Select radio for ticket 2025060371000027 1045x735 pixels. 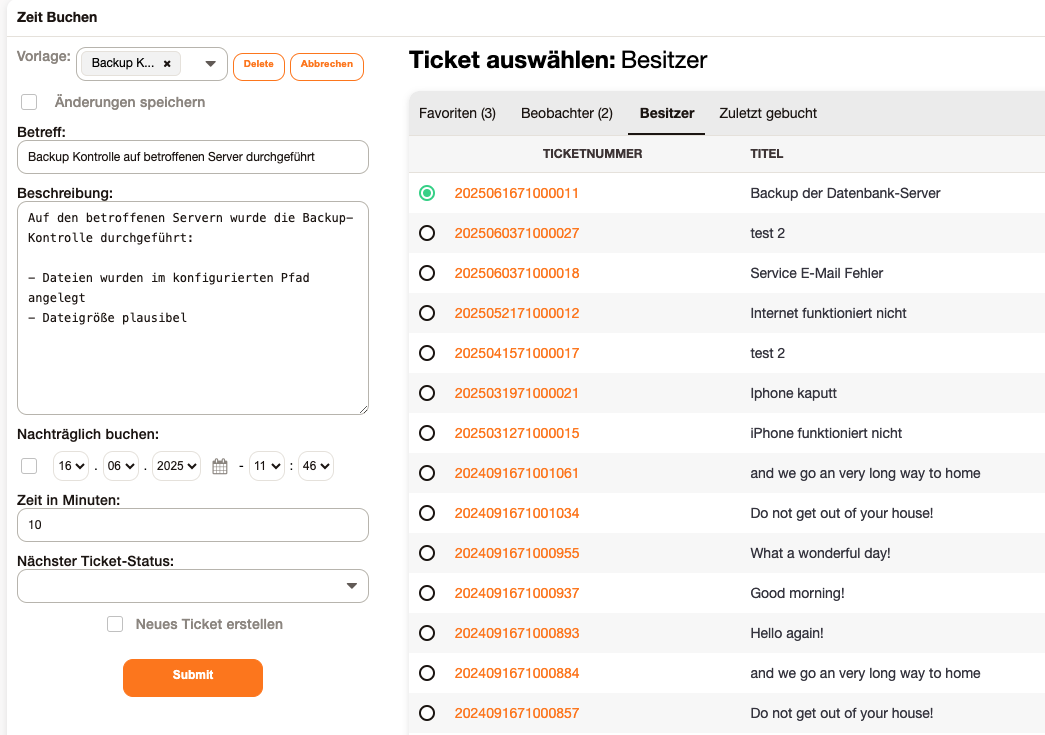tap(427, 233)
